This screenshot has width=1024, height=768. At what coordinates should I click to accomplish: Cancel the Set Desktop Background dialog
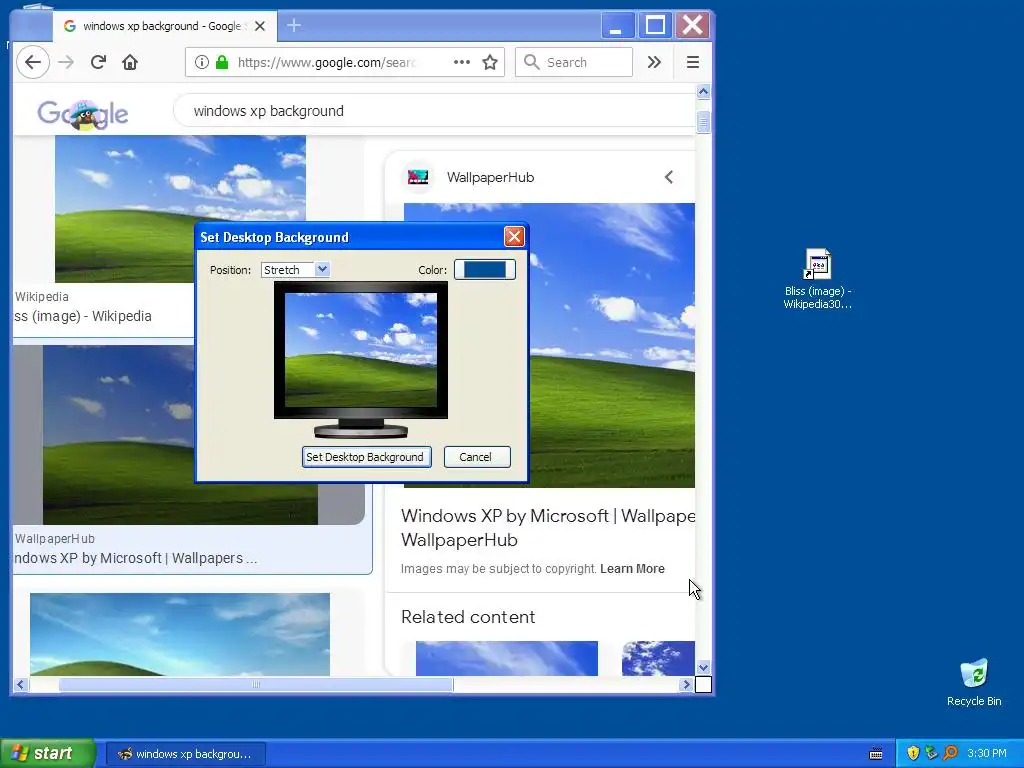[x=477, y=457]
